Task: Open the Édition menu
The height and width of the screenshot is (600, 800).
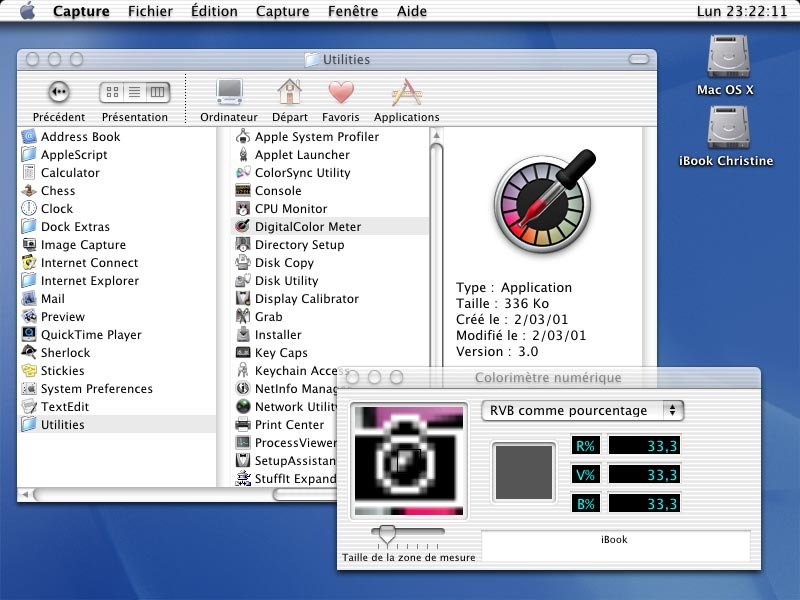Action: (214, 11)
